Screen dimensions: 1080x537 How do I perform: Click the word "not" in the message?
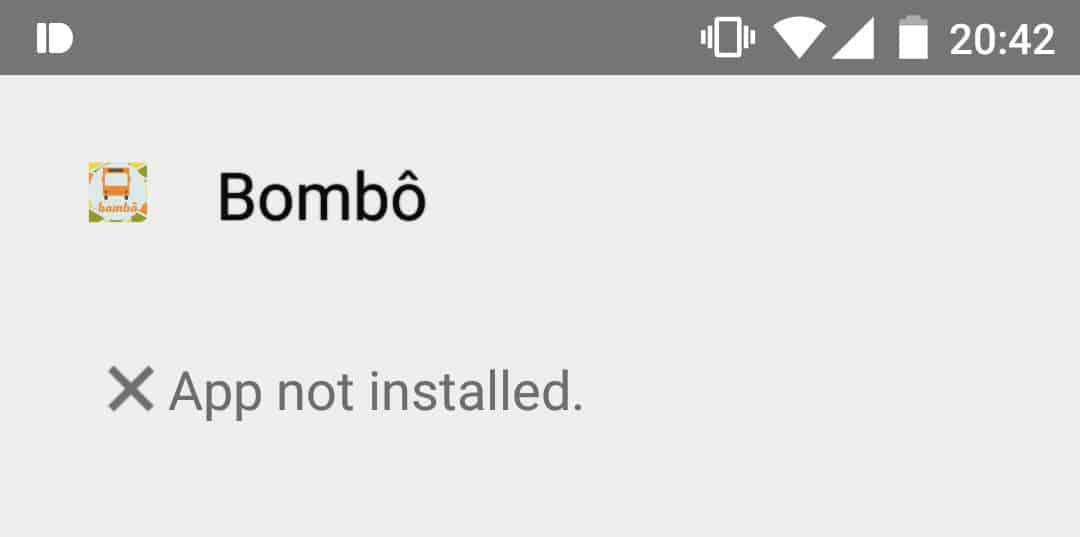316,392
